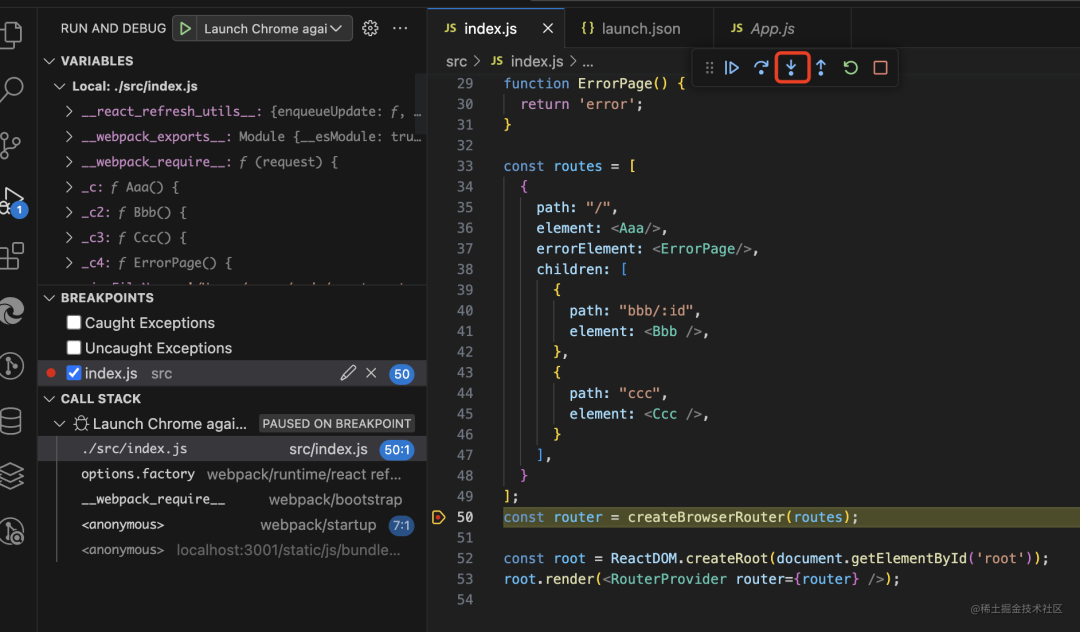Open Edge tools activity bar icon

12,310
